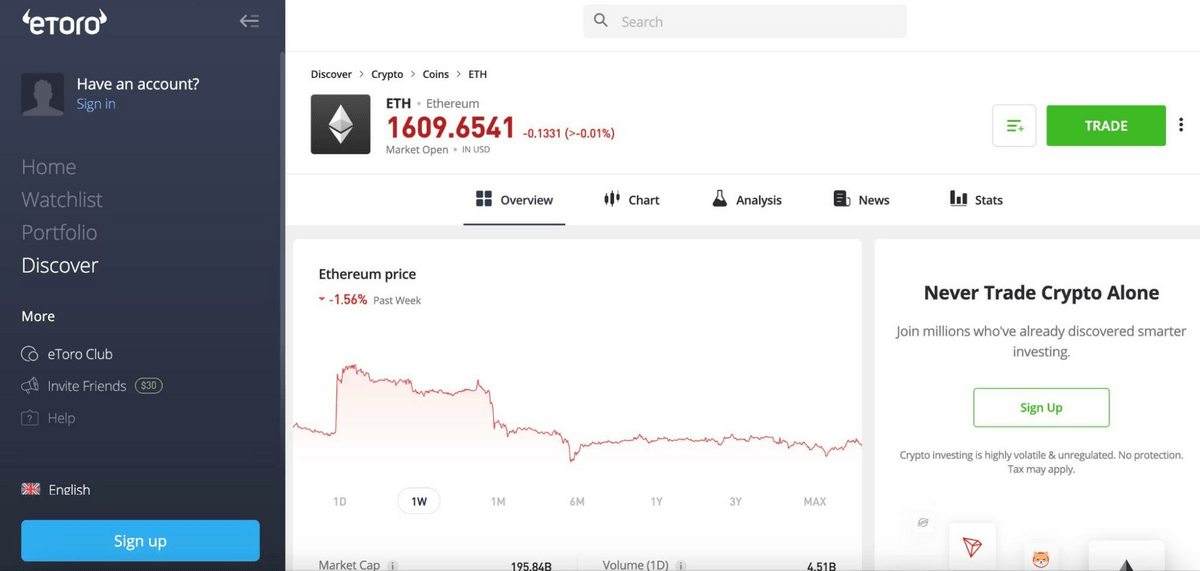Image resolution: width=1200 pixels, height=571 pixels.
Task: Open the Help link
Action: pos(61,418)
